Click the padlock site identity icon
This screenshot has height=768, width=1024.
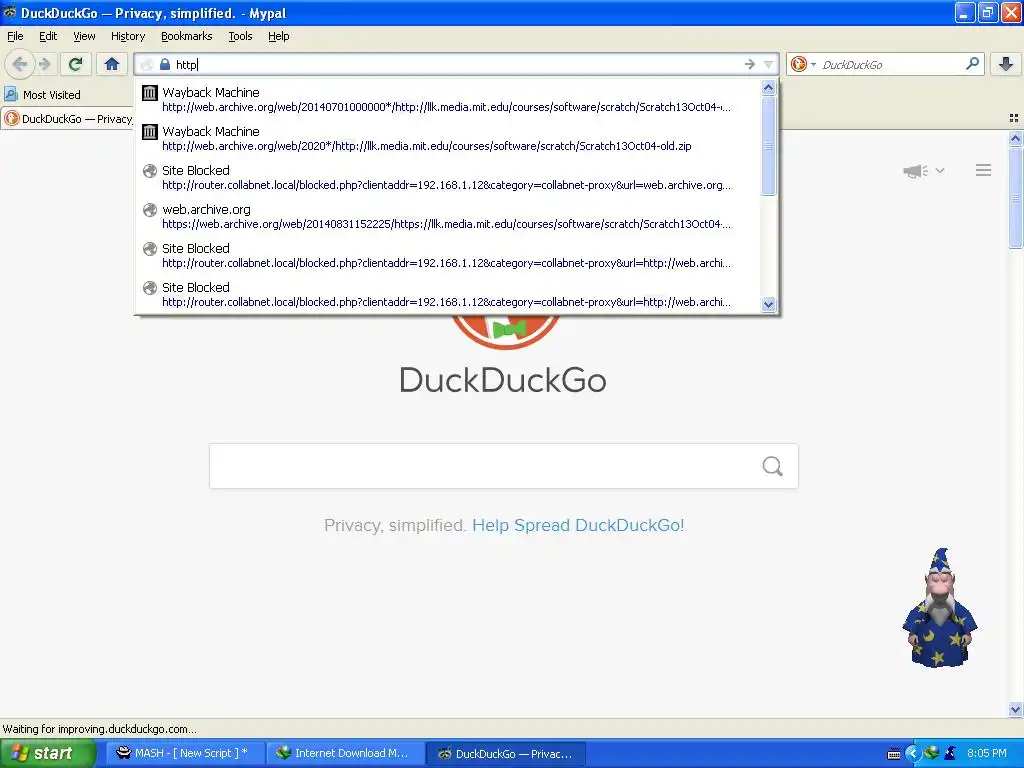(x=165, y=64)
